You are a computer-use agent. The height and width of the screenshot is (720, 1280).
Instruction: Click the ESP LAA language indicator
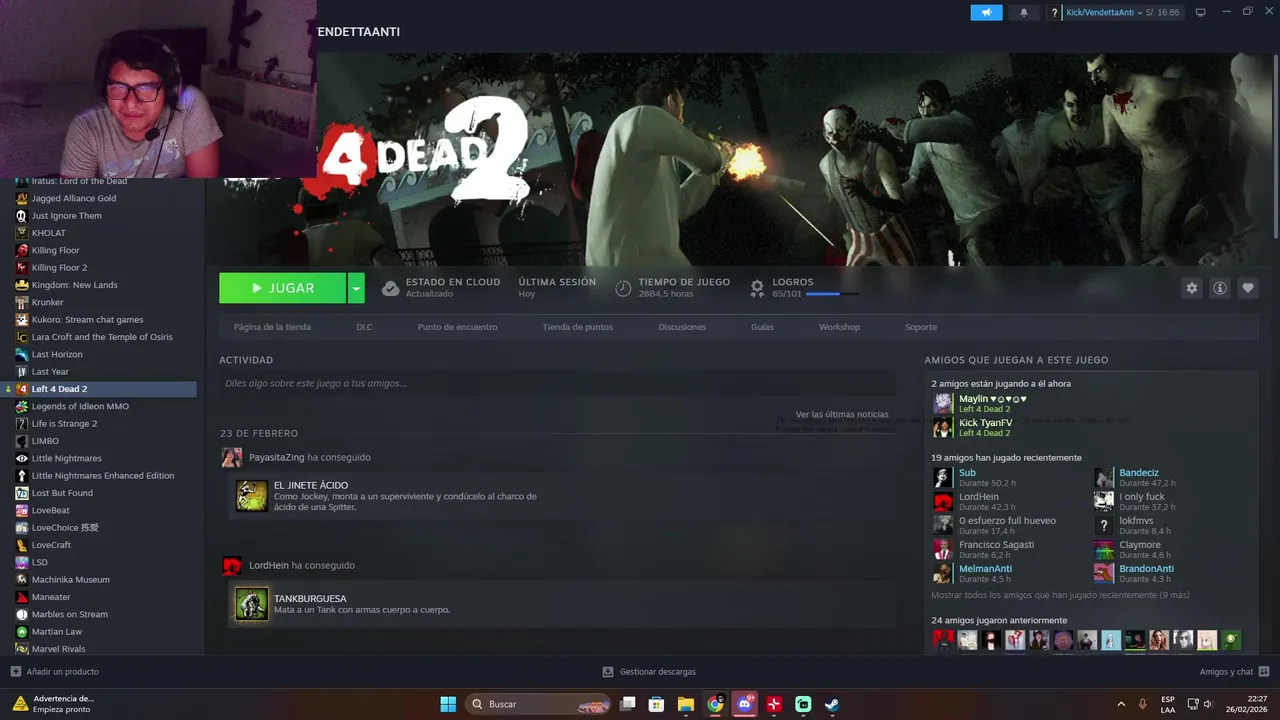(1168, 704)
